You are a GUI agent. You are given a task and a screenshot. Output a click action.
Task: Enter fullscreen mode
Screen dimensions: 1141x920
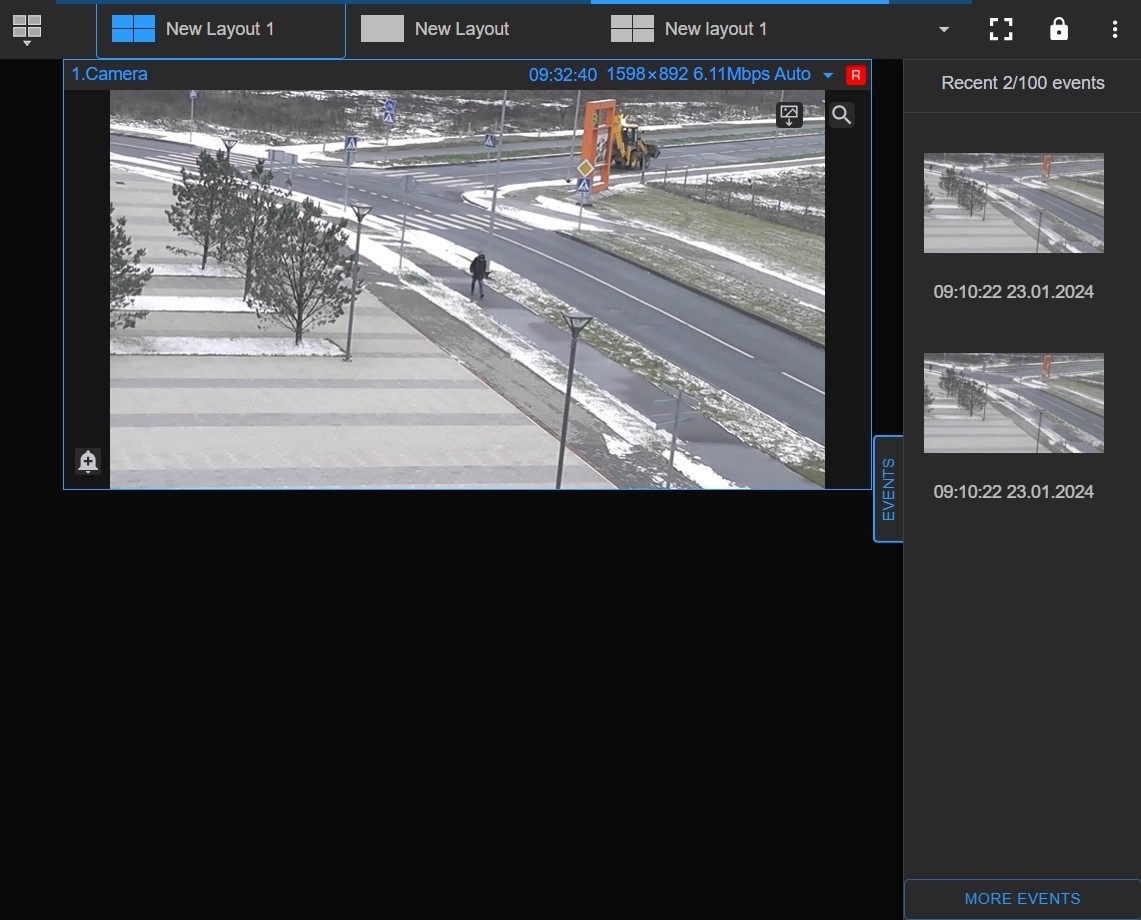1000,29
